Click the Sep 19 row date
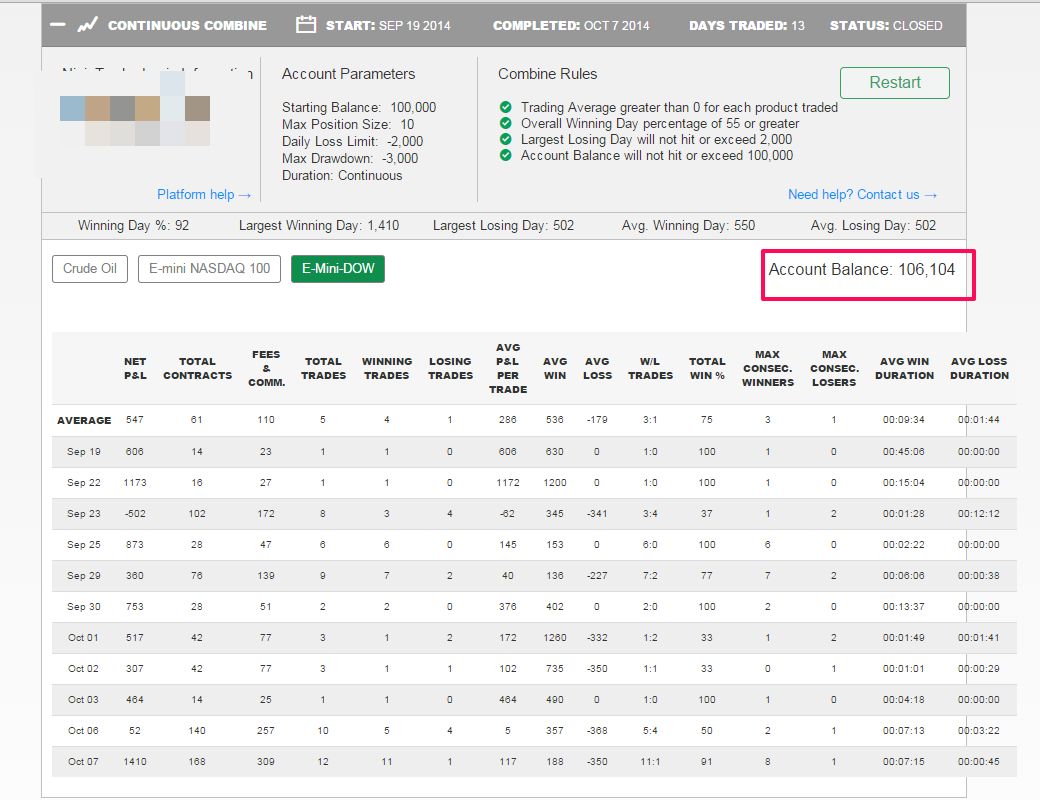 click(x=84, y=452)
